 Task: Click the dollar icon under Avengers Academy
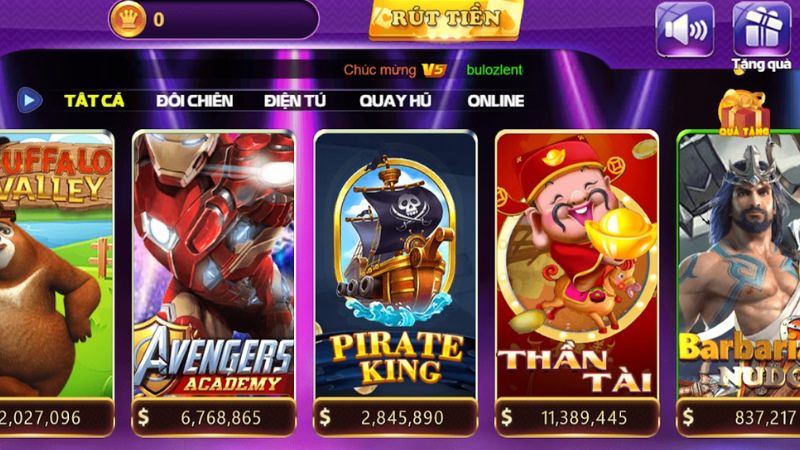[x=144, y=417]
